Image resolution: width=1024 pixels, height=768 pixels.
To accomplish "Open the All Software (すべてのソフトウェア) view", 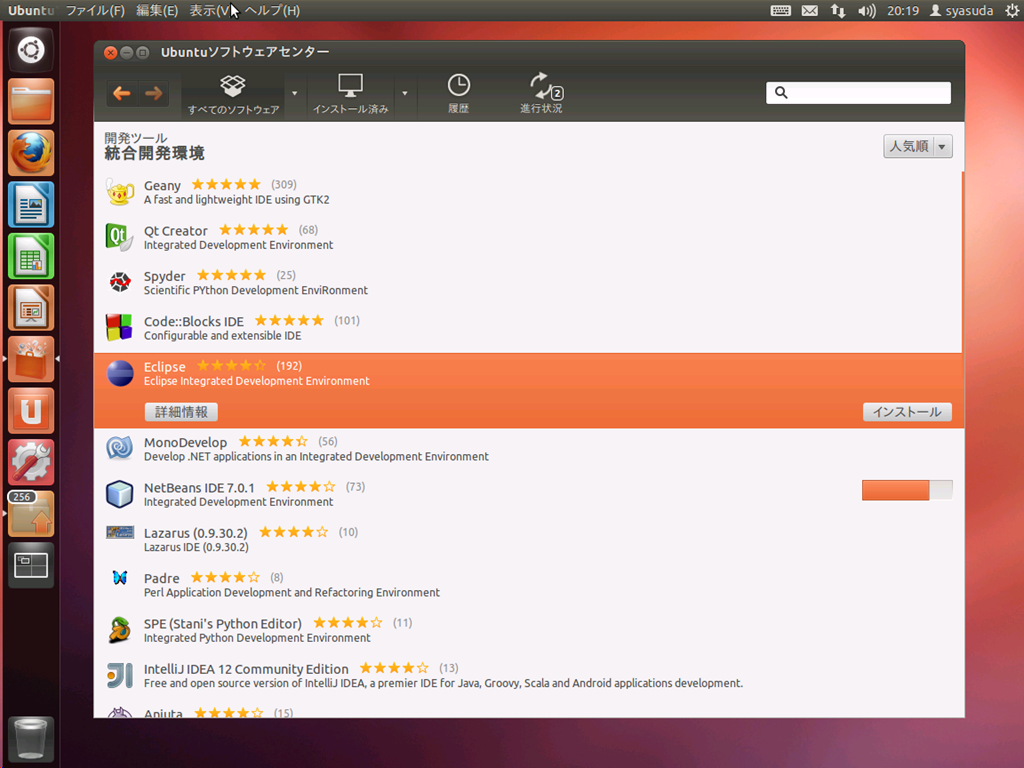I will tap(233, 94).
